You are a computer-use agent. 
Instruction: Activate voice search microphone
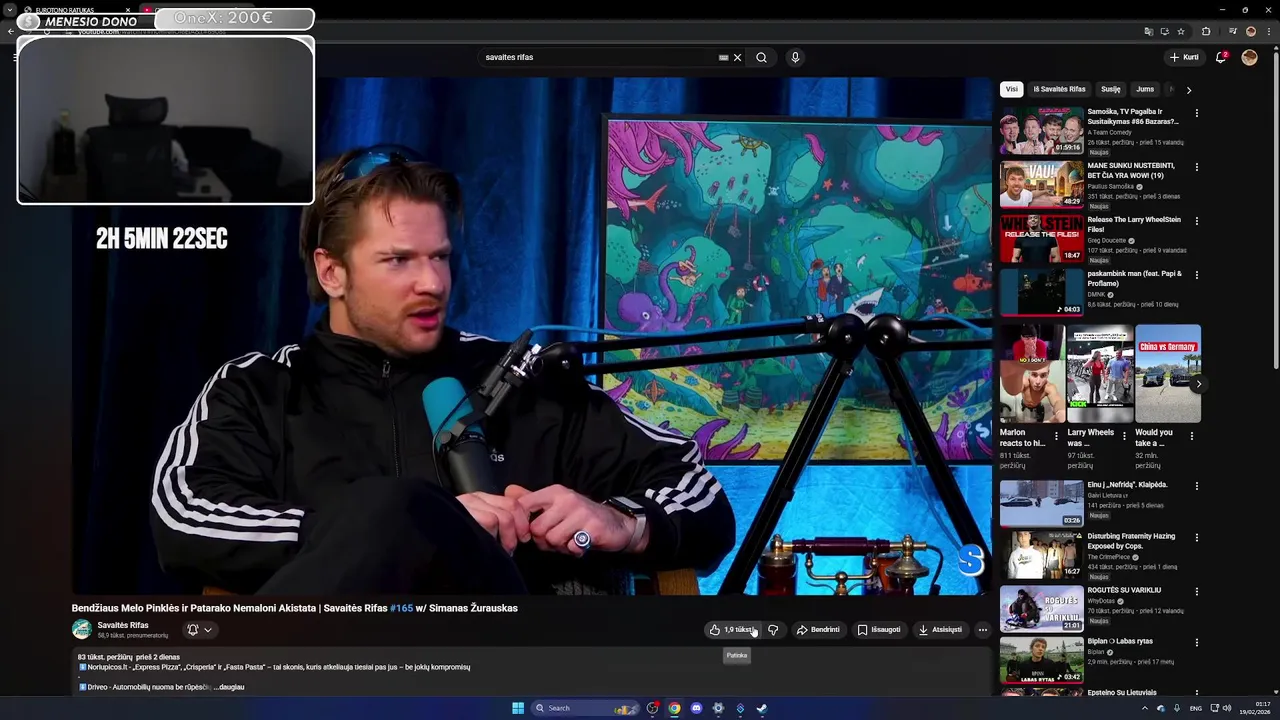[795, 57]
